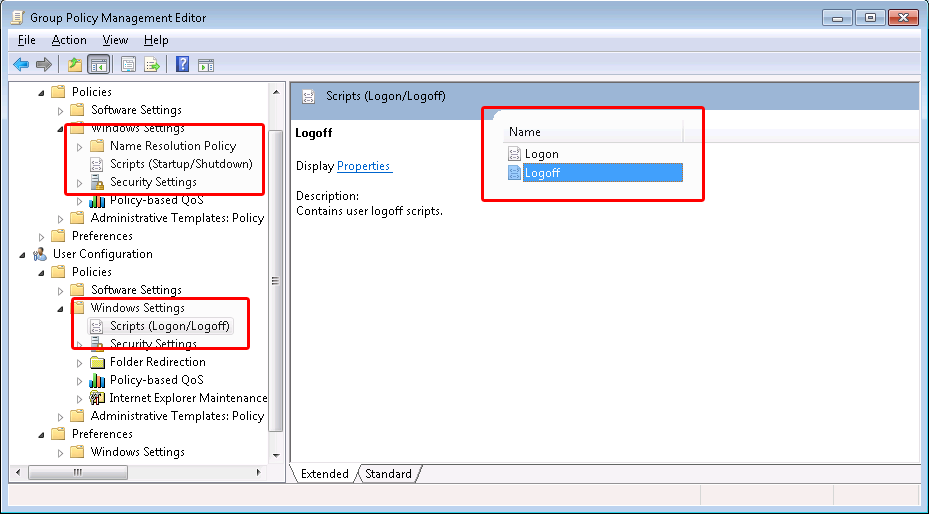Click tree vertical scrollbar up arrow

[x=276, y=92]
